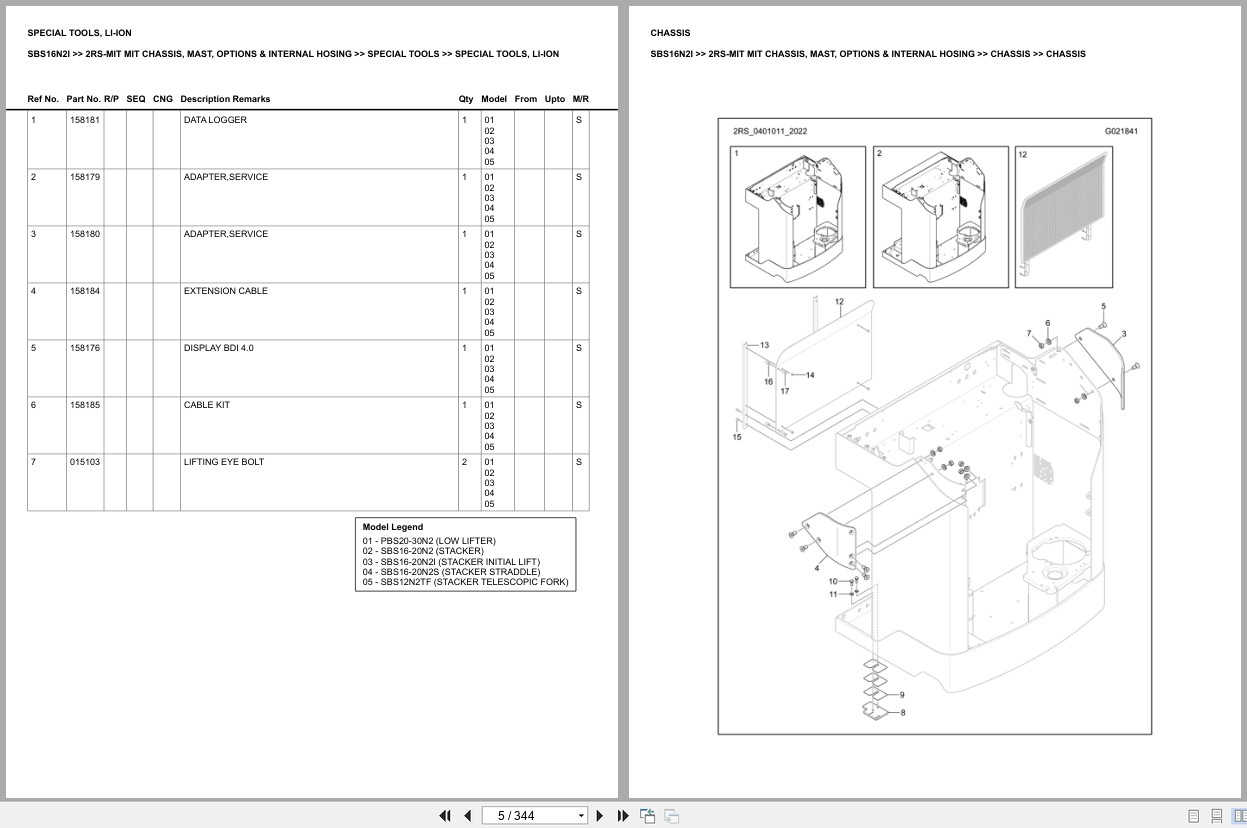Jump to the last page
The height and width of the screenshot is (828, 1247).
pos(623,816)
